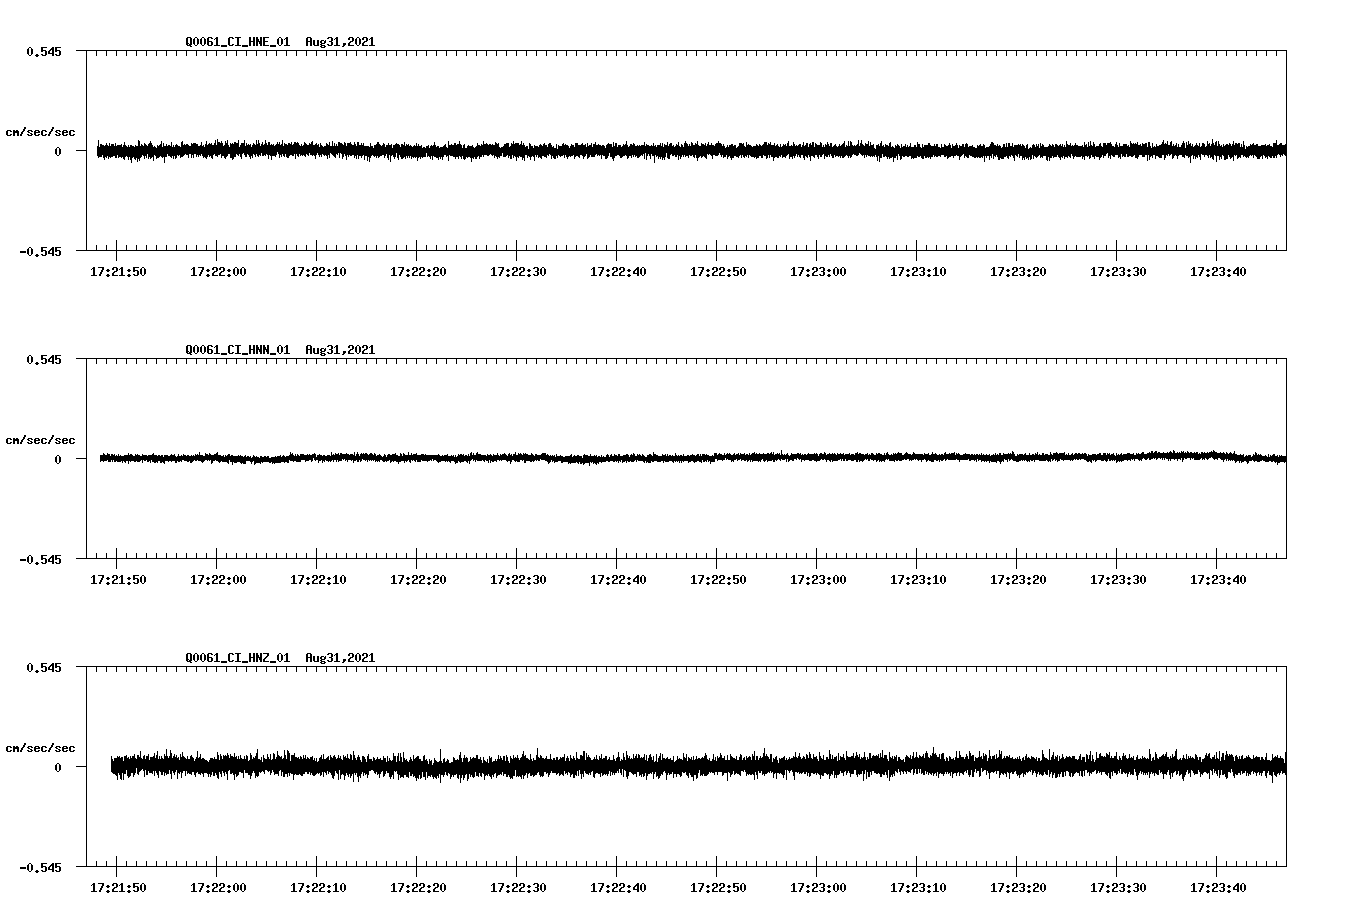Click the zero axis label of the HNZ plot
The height and width of the screenshot is (924, 1358).
58,767
